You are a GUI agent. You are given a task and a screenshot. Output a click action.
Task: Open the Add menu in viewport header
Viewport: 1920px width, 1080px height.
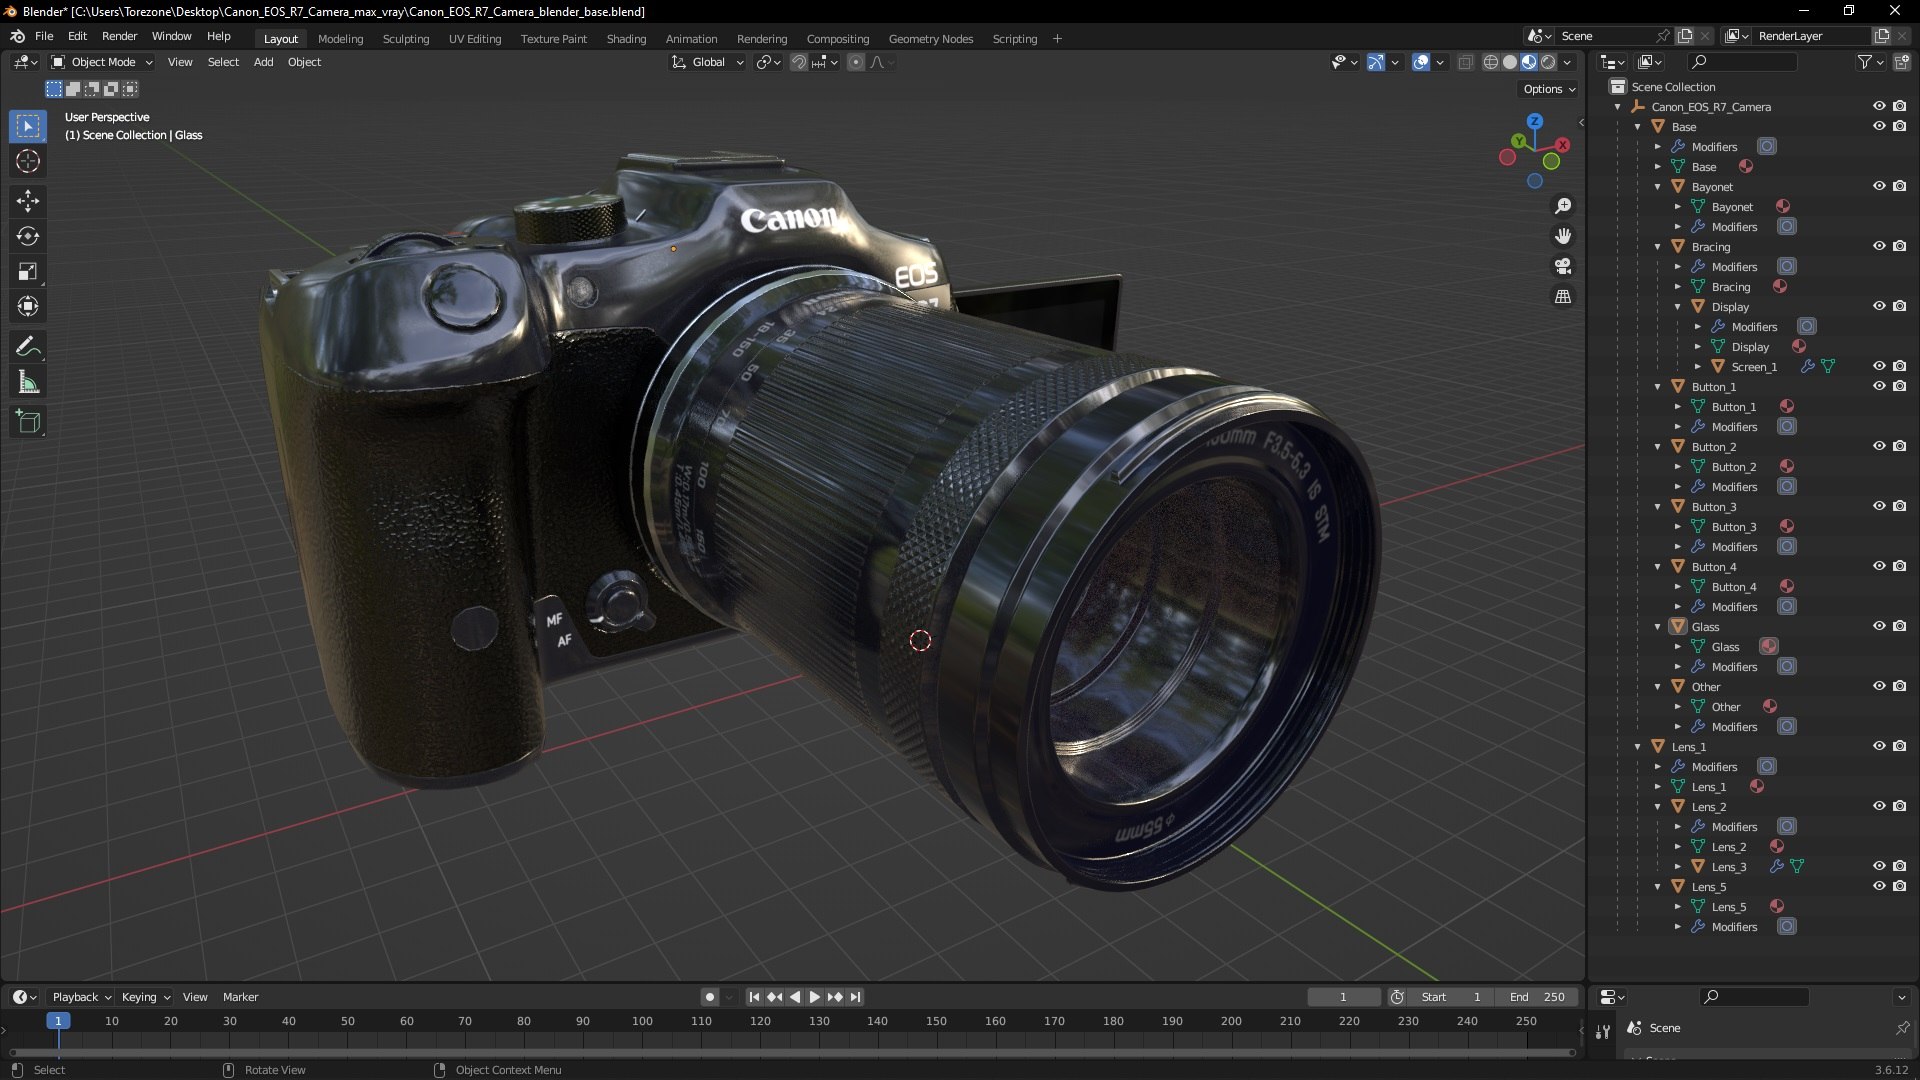pos(263,62)
